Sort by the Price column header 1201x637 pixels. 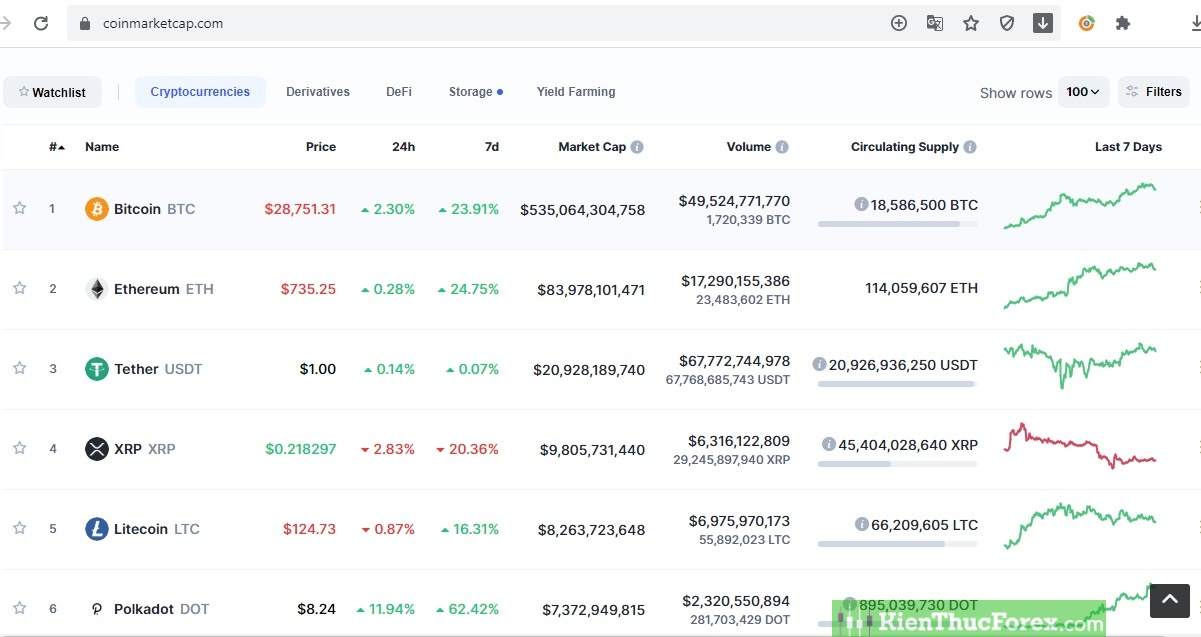point(321,147)
